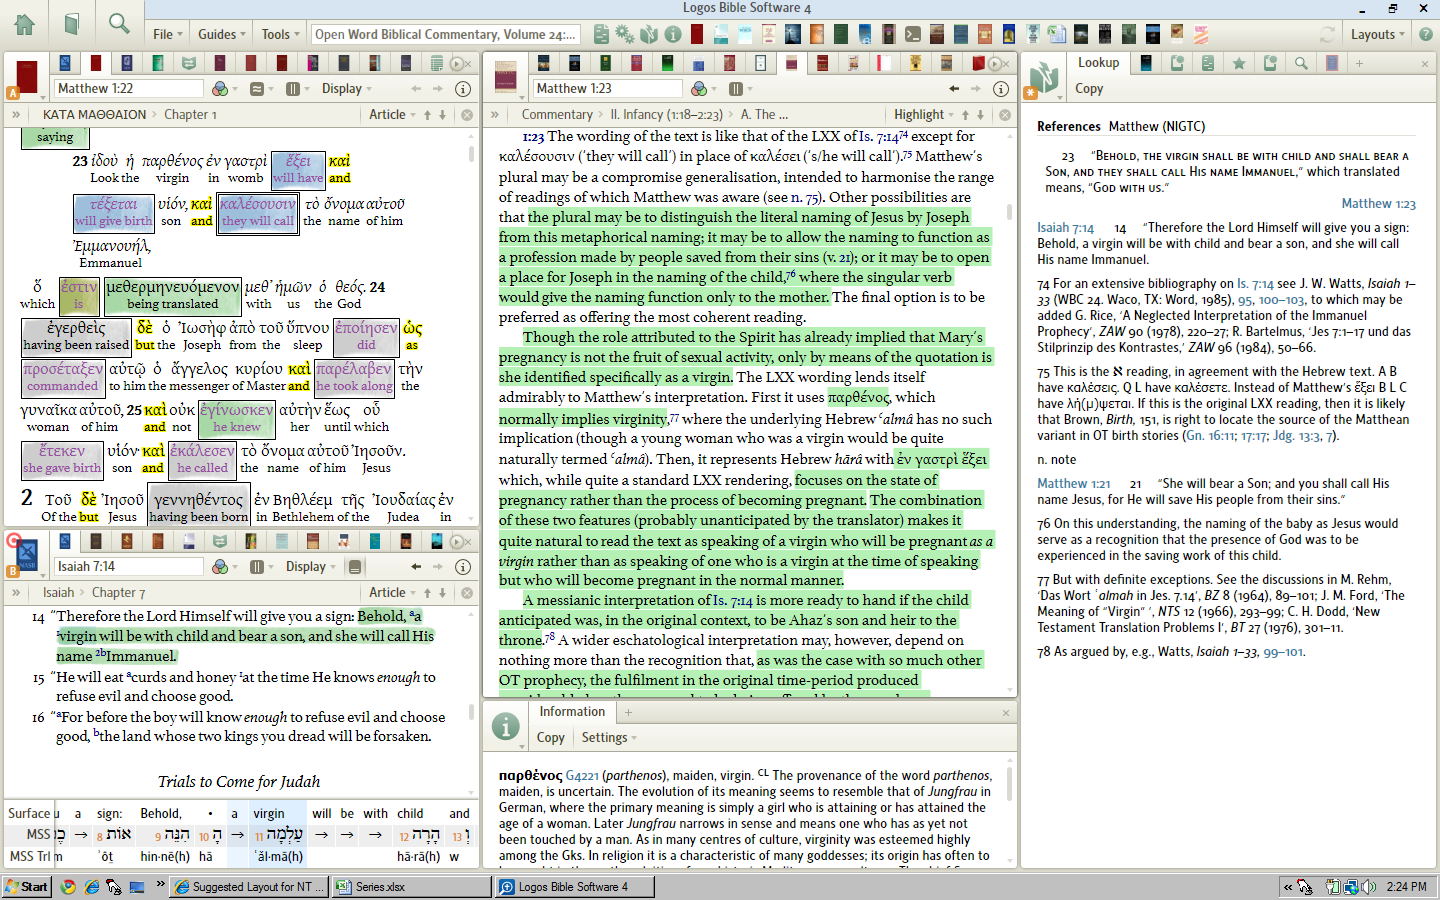This screenshot has width=1440, height=900.
Task: Toggle inline interlinear in Matthew 1:22 panel
Action: pos(259,89)
